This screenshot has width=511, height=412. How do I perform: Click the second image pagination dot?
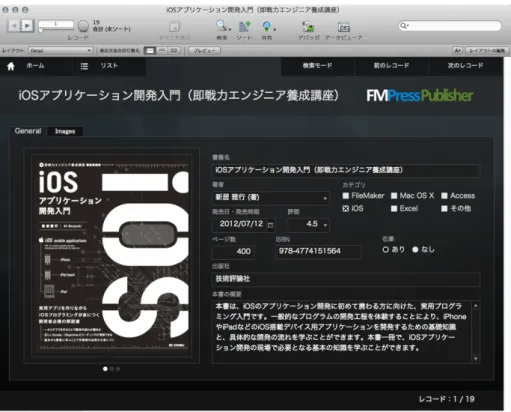(112, 369)
